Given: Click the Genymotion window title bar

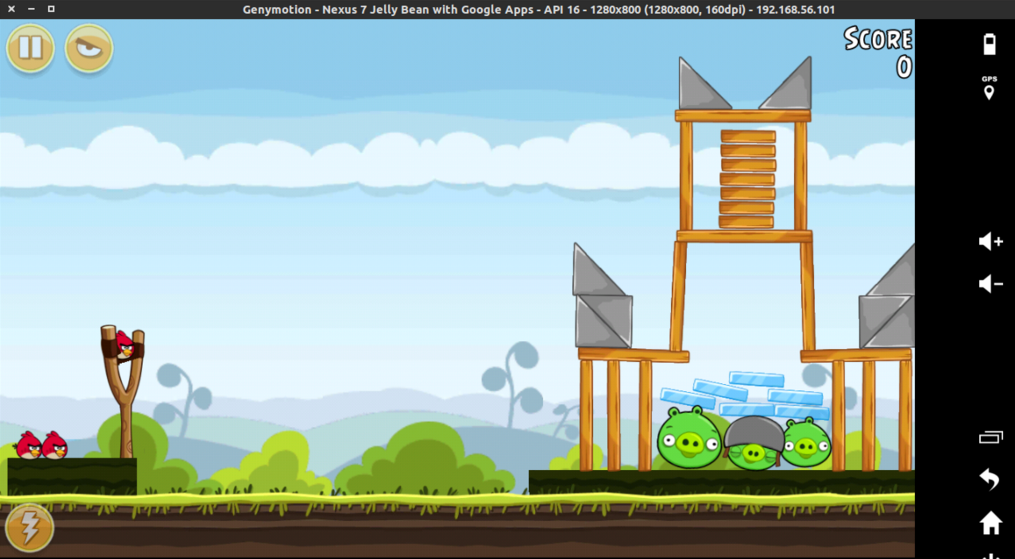Looking at the screenshot, I should click(538, 9).
